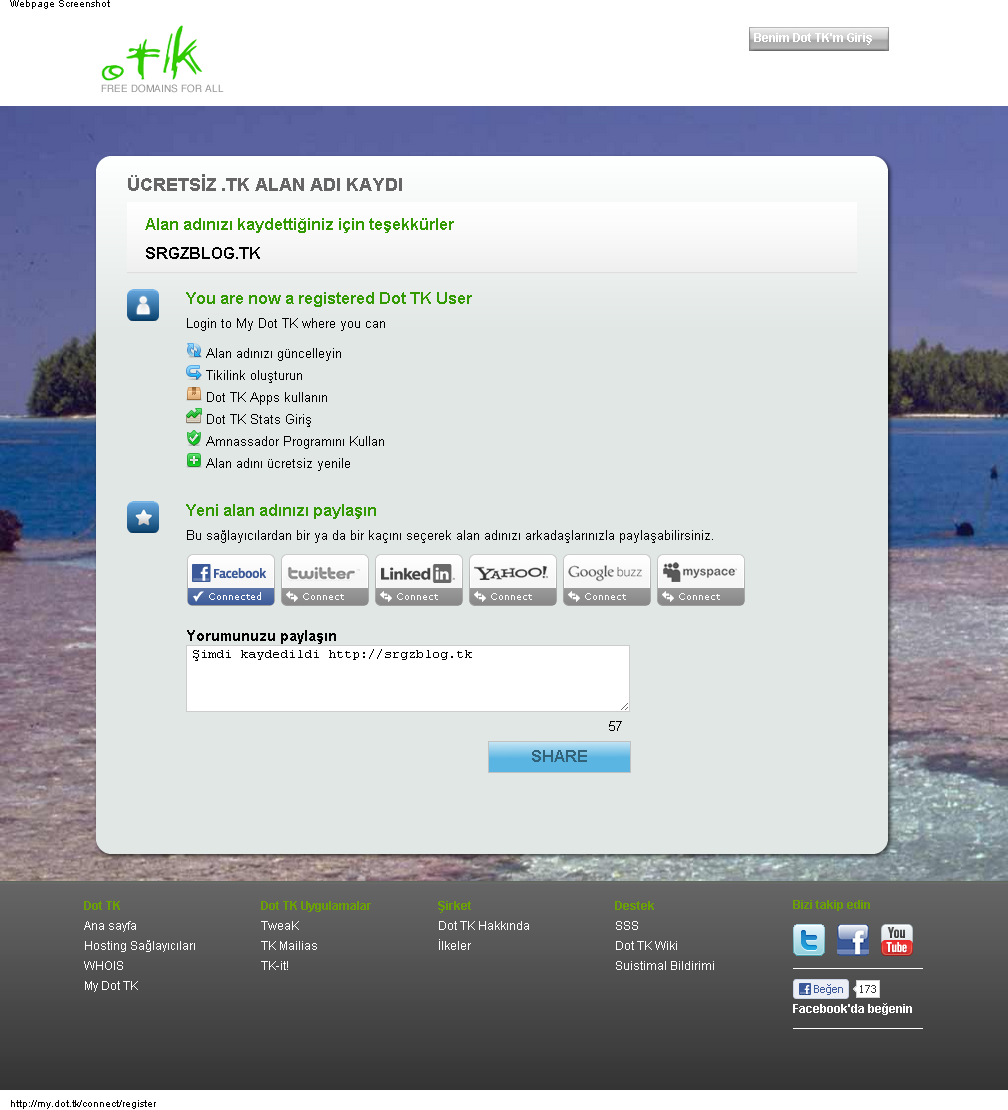Open Amnassador Programını Kullan link

(295, 441)
